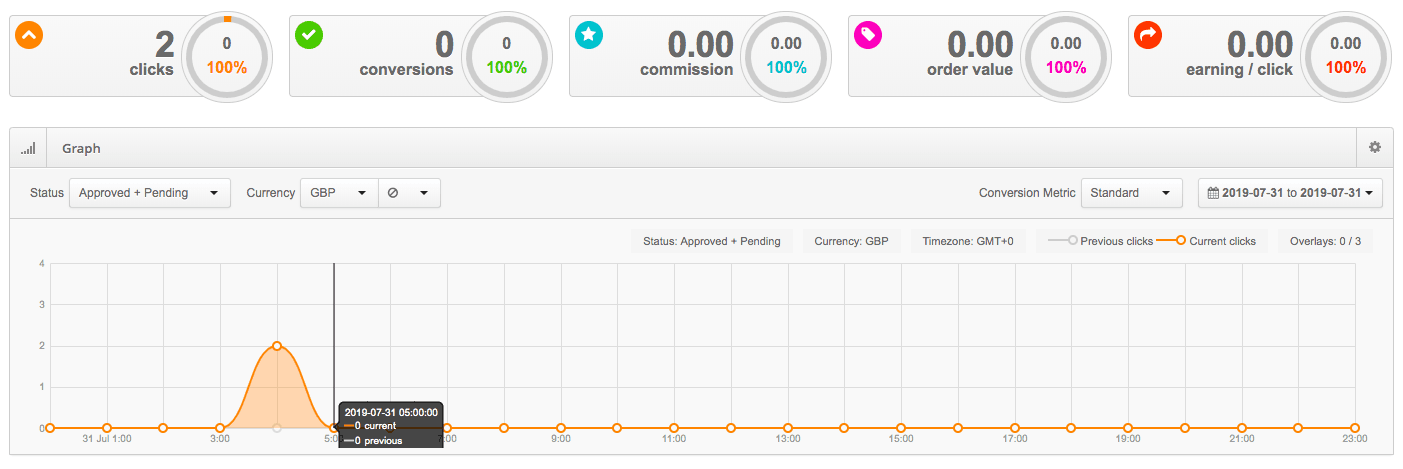
Task: Click the Timezone: GMT+0 badge
Action: point(968,241)
